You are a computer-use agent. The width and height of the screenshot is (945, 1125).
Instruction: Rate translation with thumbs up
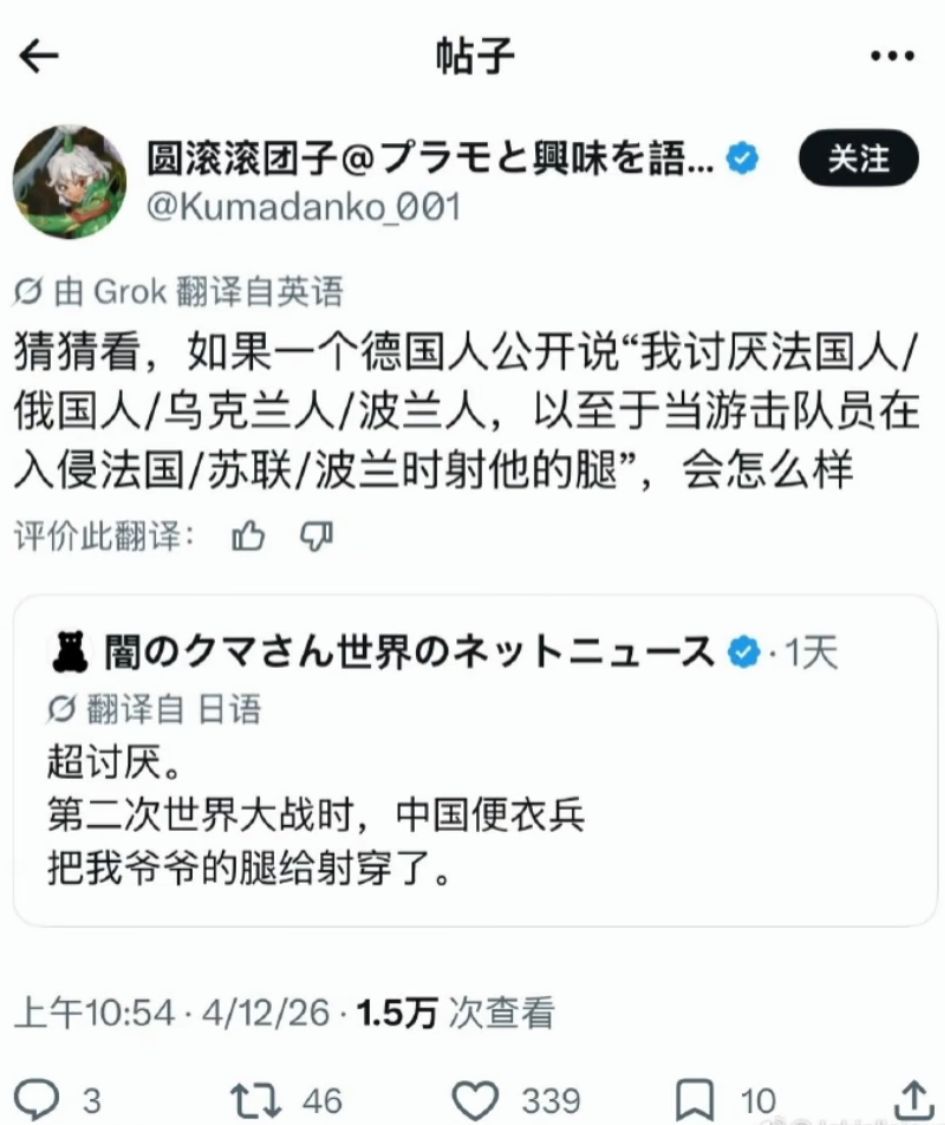(248, 536)
